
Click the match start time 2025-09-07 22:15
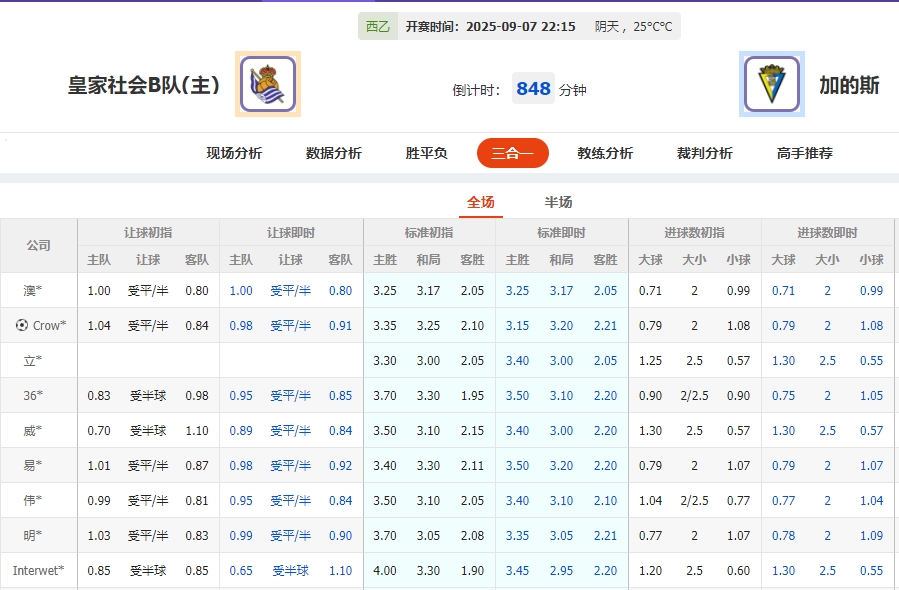[520, 27]
